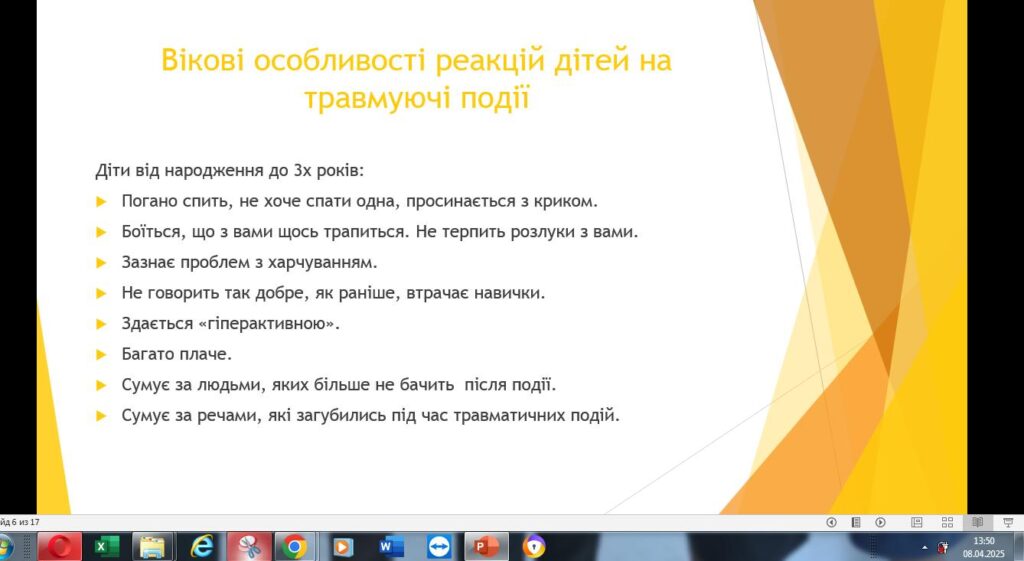
Task: Show hidden system tray icons
Action: click(924, 547)
